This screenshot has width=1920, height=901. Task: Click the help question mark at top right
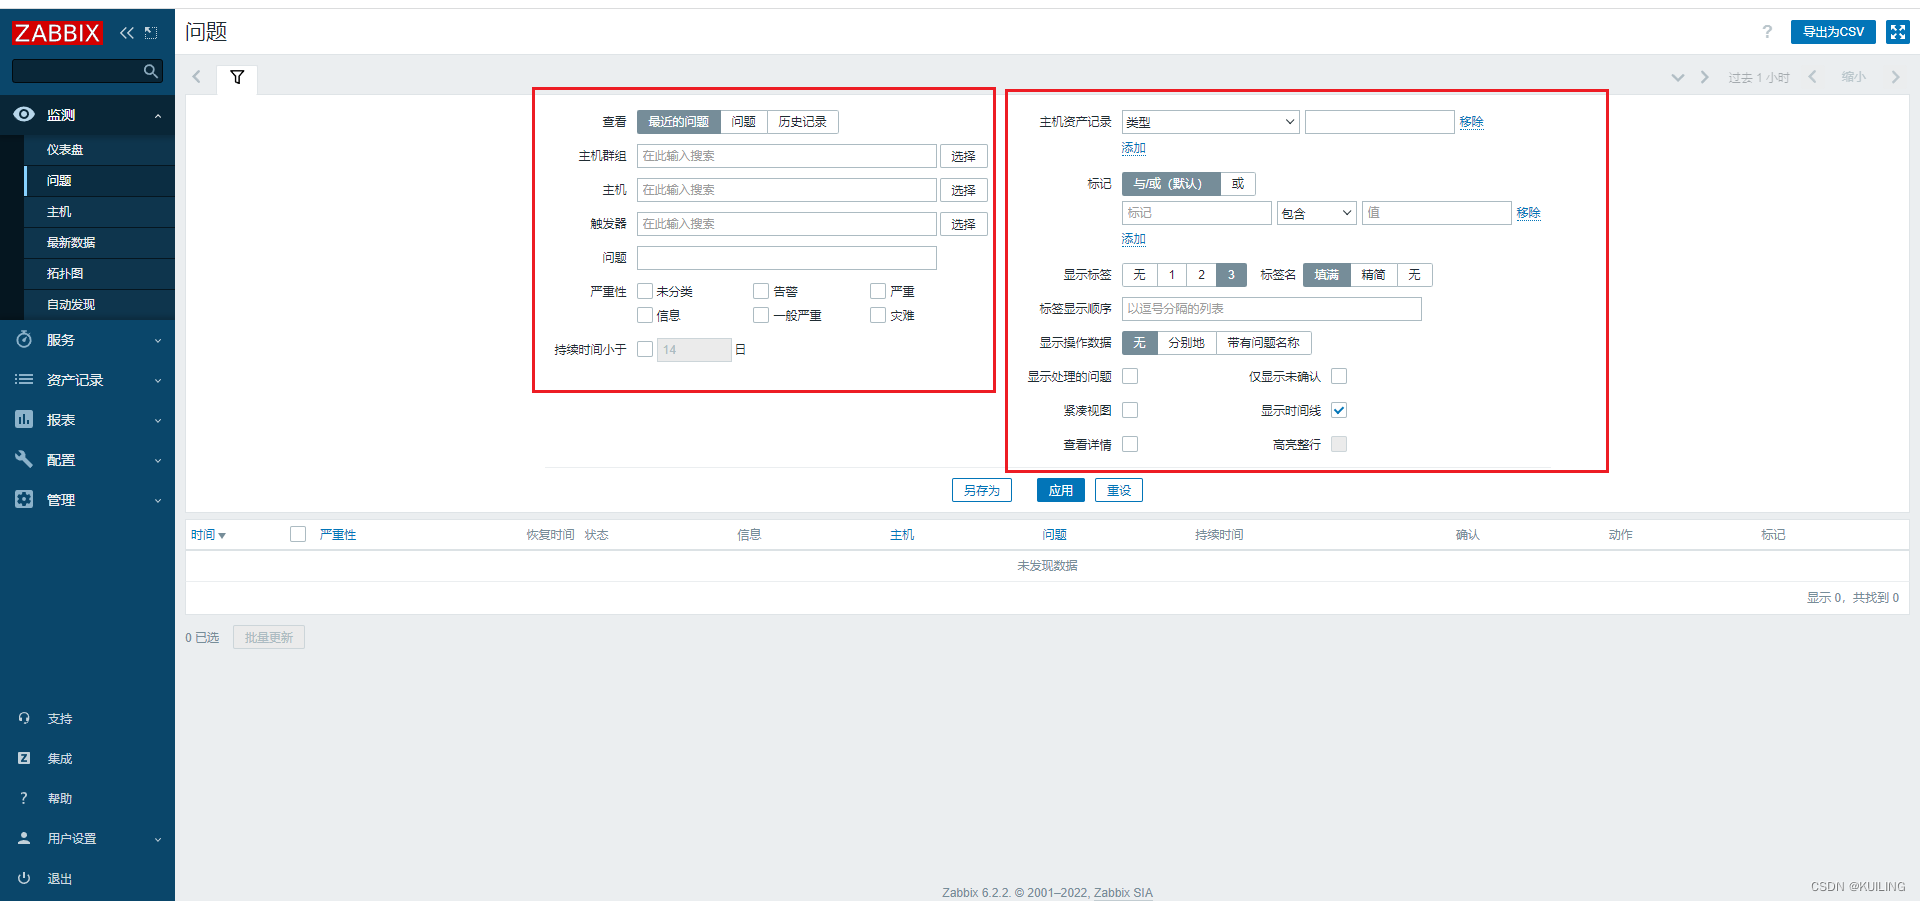tap(1767, 32)
